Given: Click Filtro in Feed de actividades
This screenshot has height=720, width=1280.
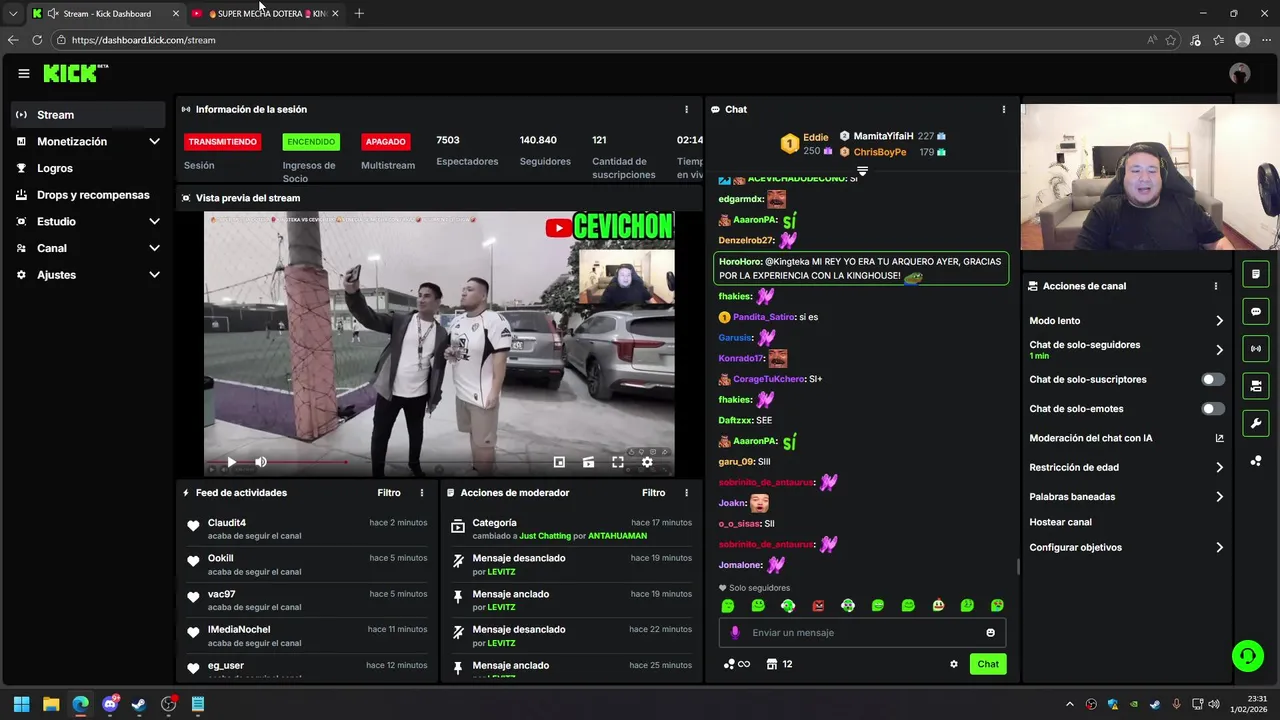Looking at the screenshot, I should 389,493.
